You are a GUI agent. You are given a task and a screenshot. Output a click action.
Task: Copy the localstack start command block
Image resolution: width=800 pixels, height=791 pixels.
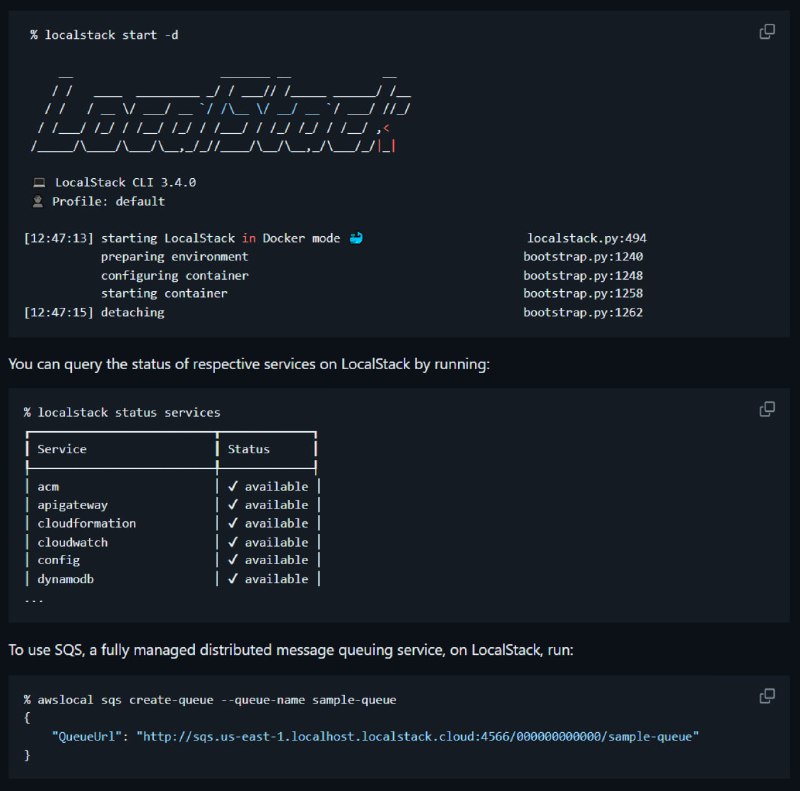pyautogui.click(x=767, y=32)
